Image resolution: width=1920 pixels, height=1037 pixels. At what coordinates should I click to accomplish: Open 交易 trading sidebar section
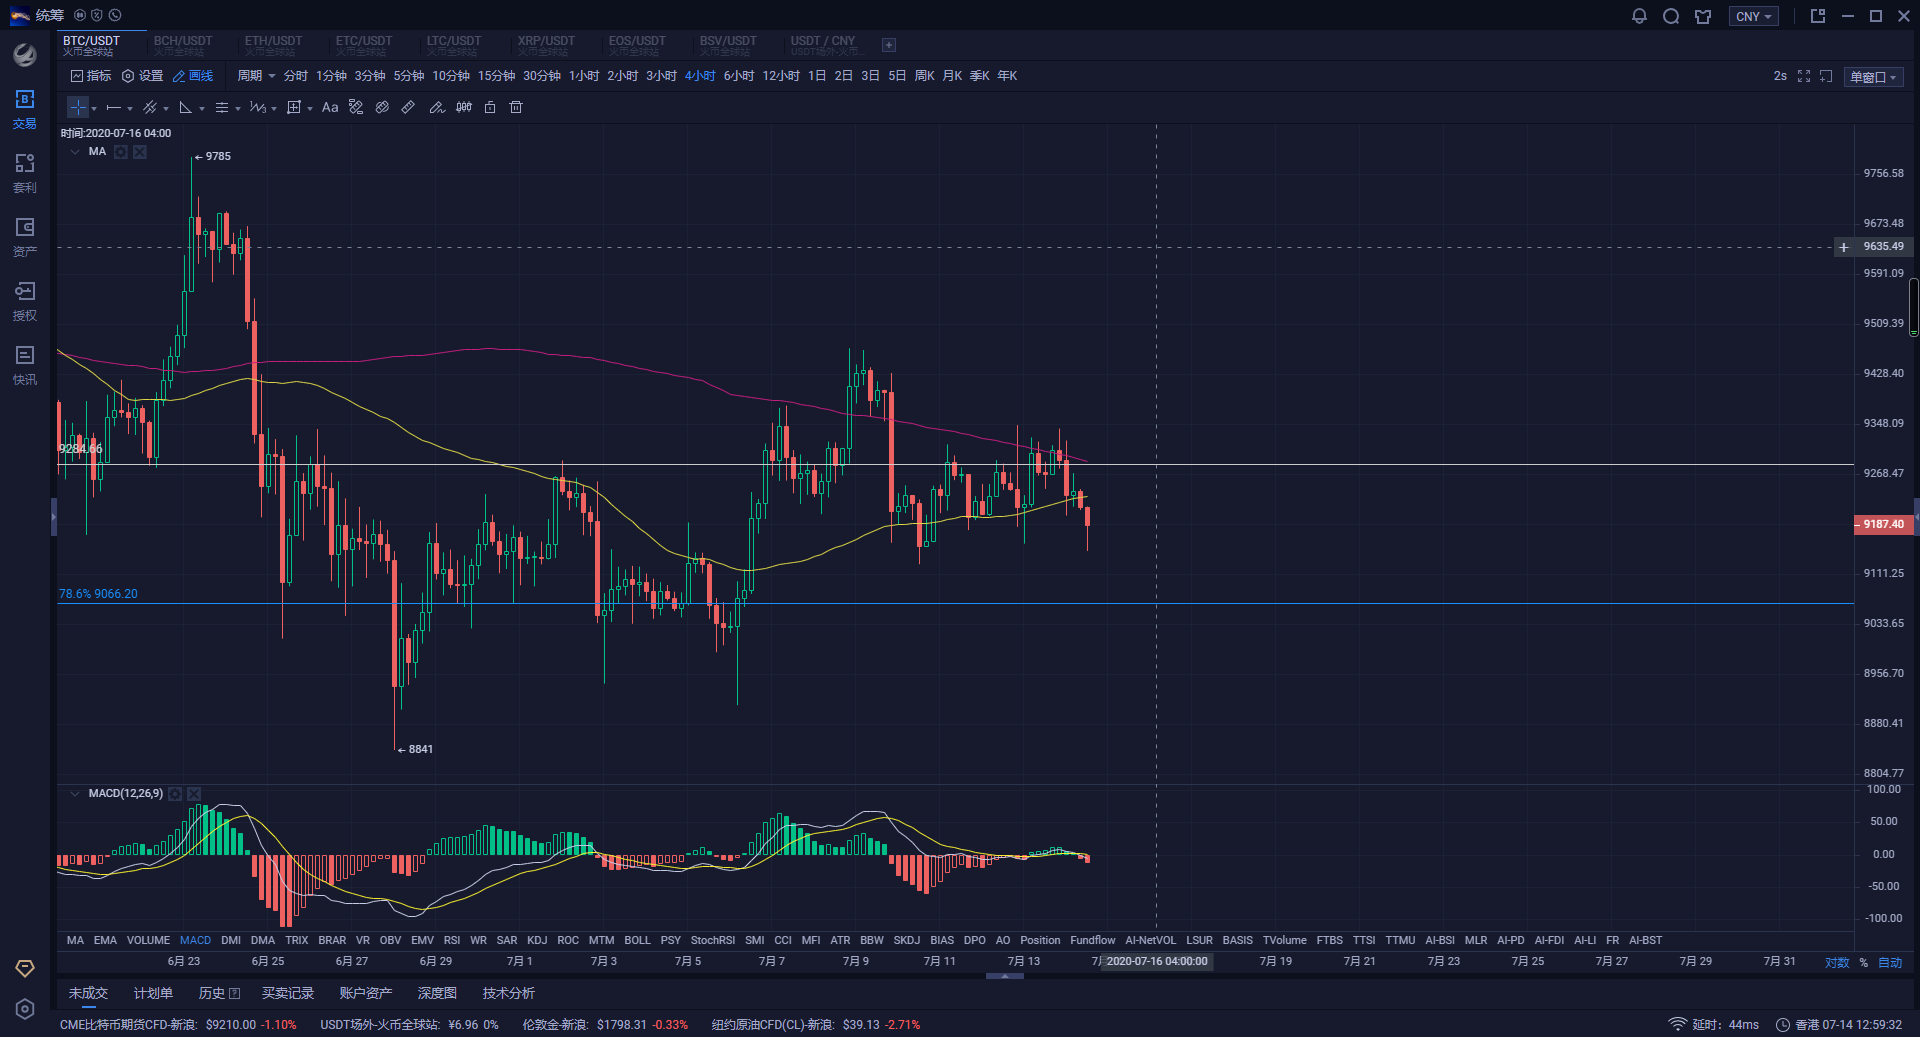click(x=25, y=109)
